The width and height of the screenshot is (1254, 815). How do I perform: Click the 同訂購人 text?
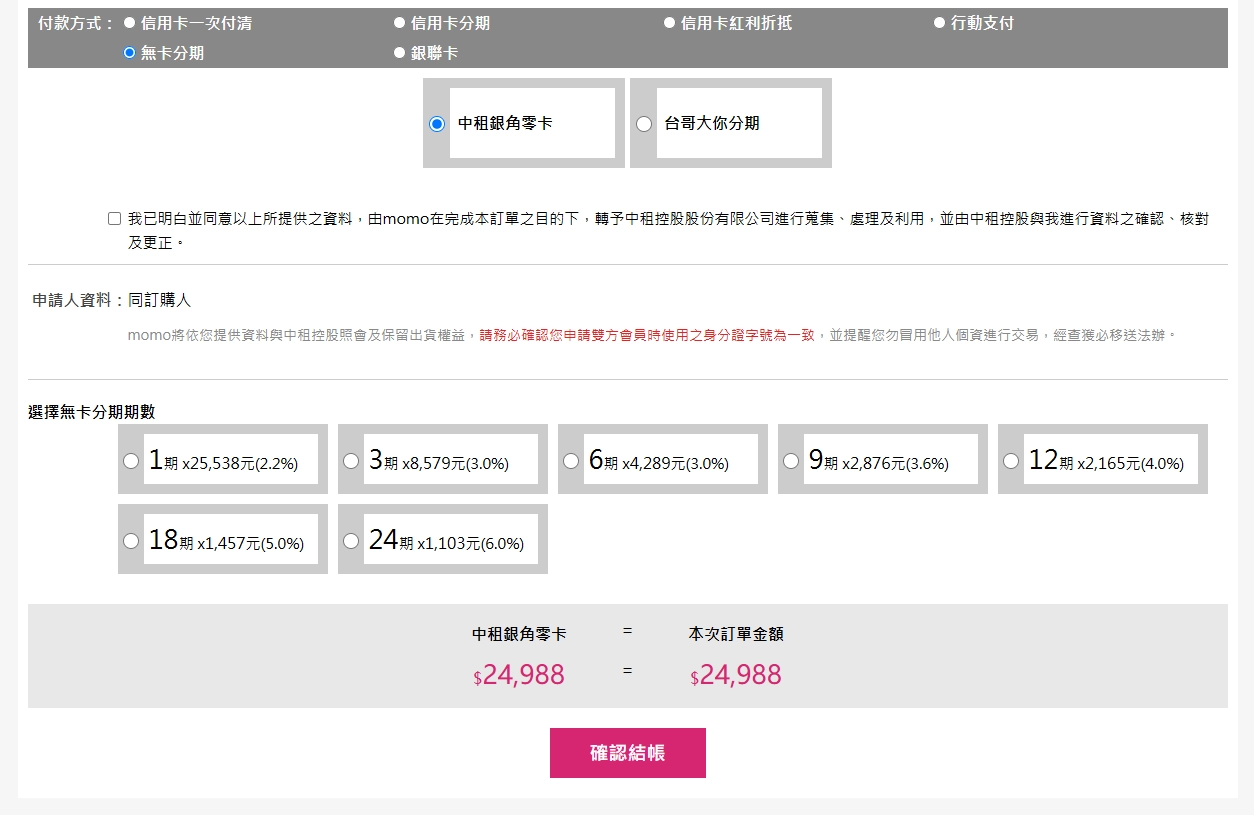(160, 300)
